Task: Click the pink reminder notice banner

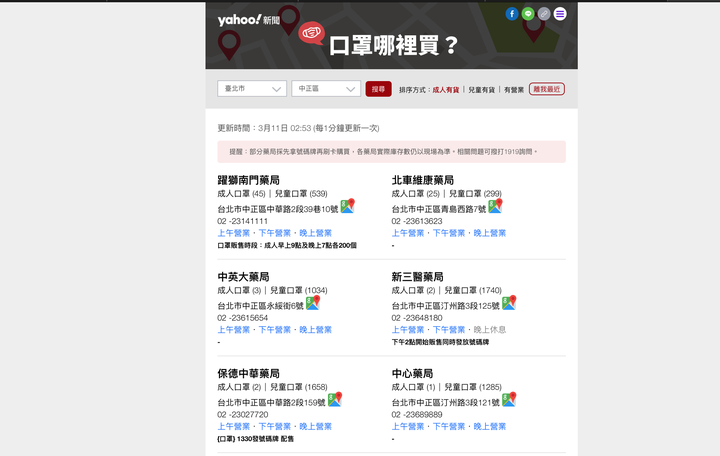Action: click(391, 152)
